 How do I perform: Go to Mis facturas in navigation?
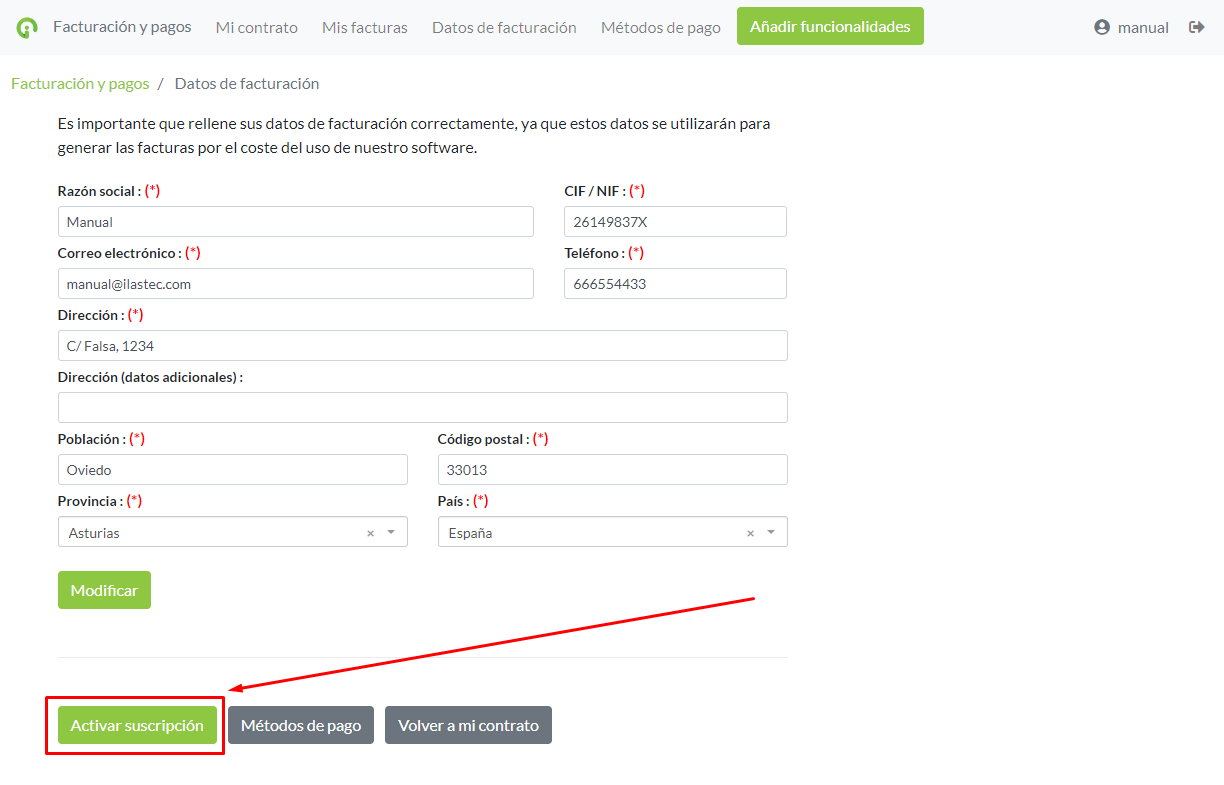coord(364,27)
